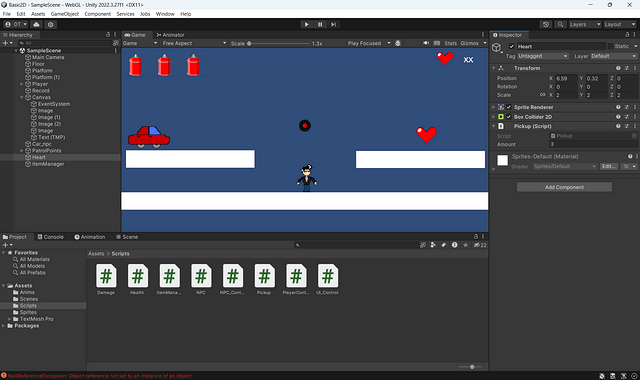Screen dimensions: 640x380
Task: Toggle the Heart object active checkbox
Action: click(512, 47)
